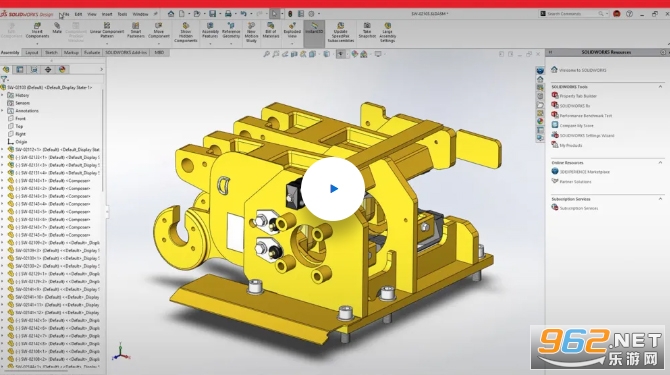Select the DisplayManager color ball tab
The height and width of the screenshot is (375, 670).
pos(62,70)
